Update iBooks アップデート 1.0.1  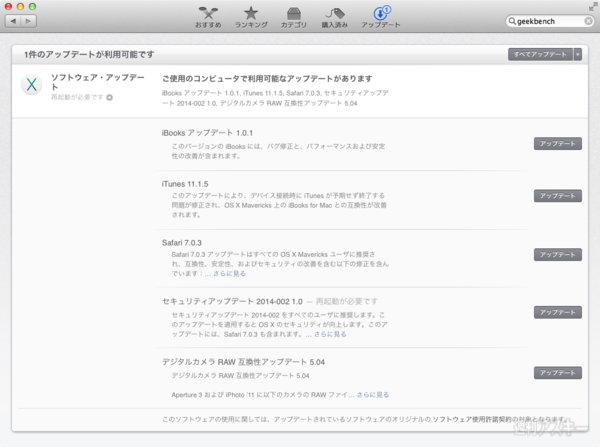[x=558, y=144]
